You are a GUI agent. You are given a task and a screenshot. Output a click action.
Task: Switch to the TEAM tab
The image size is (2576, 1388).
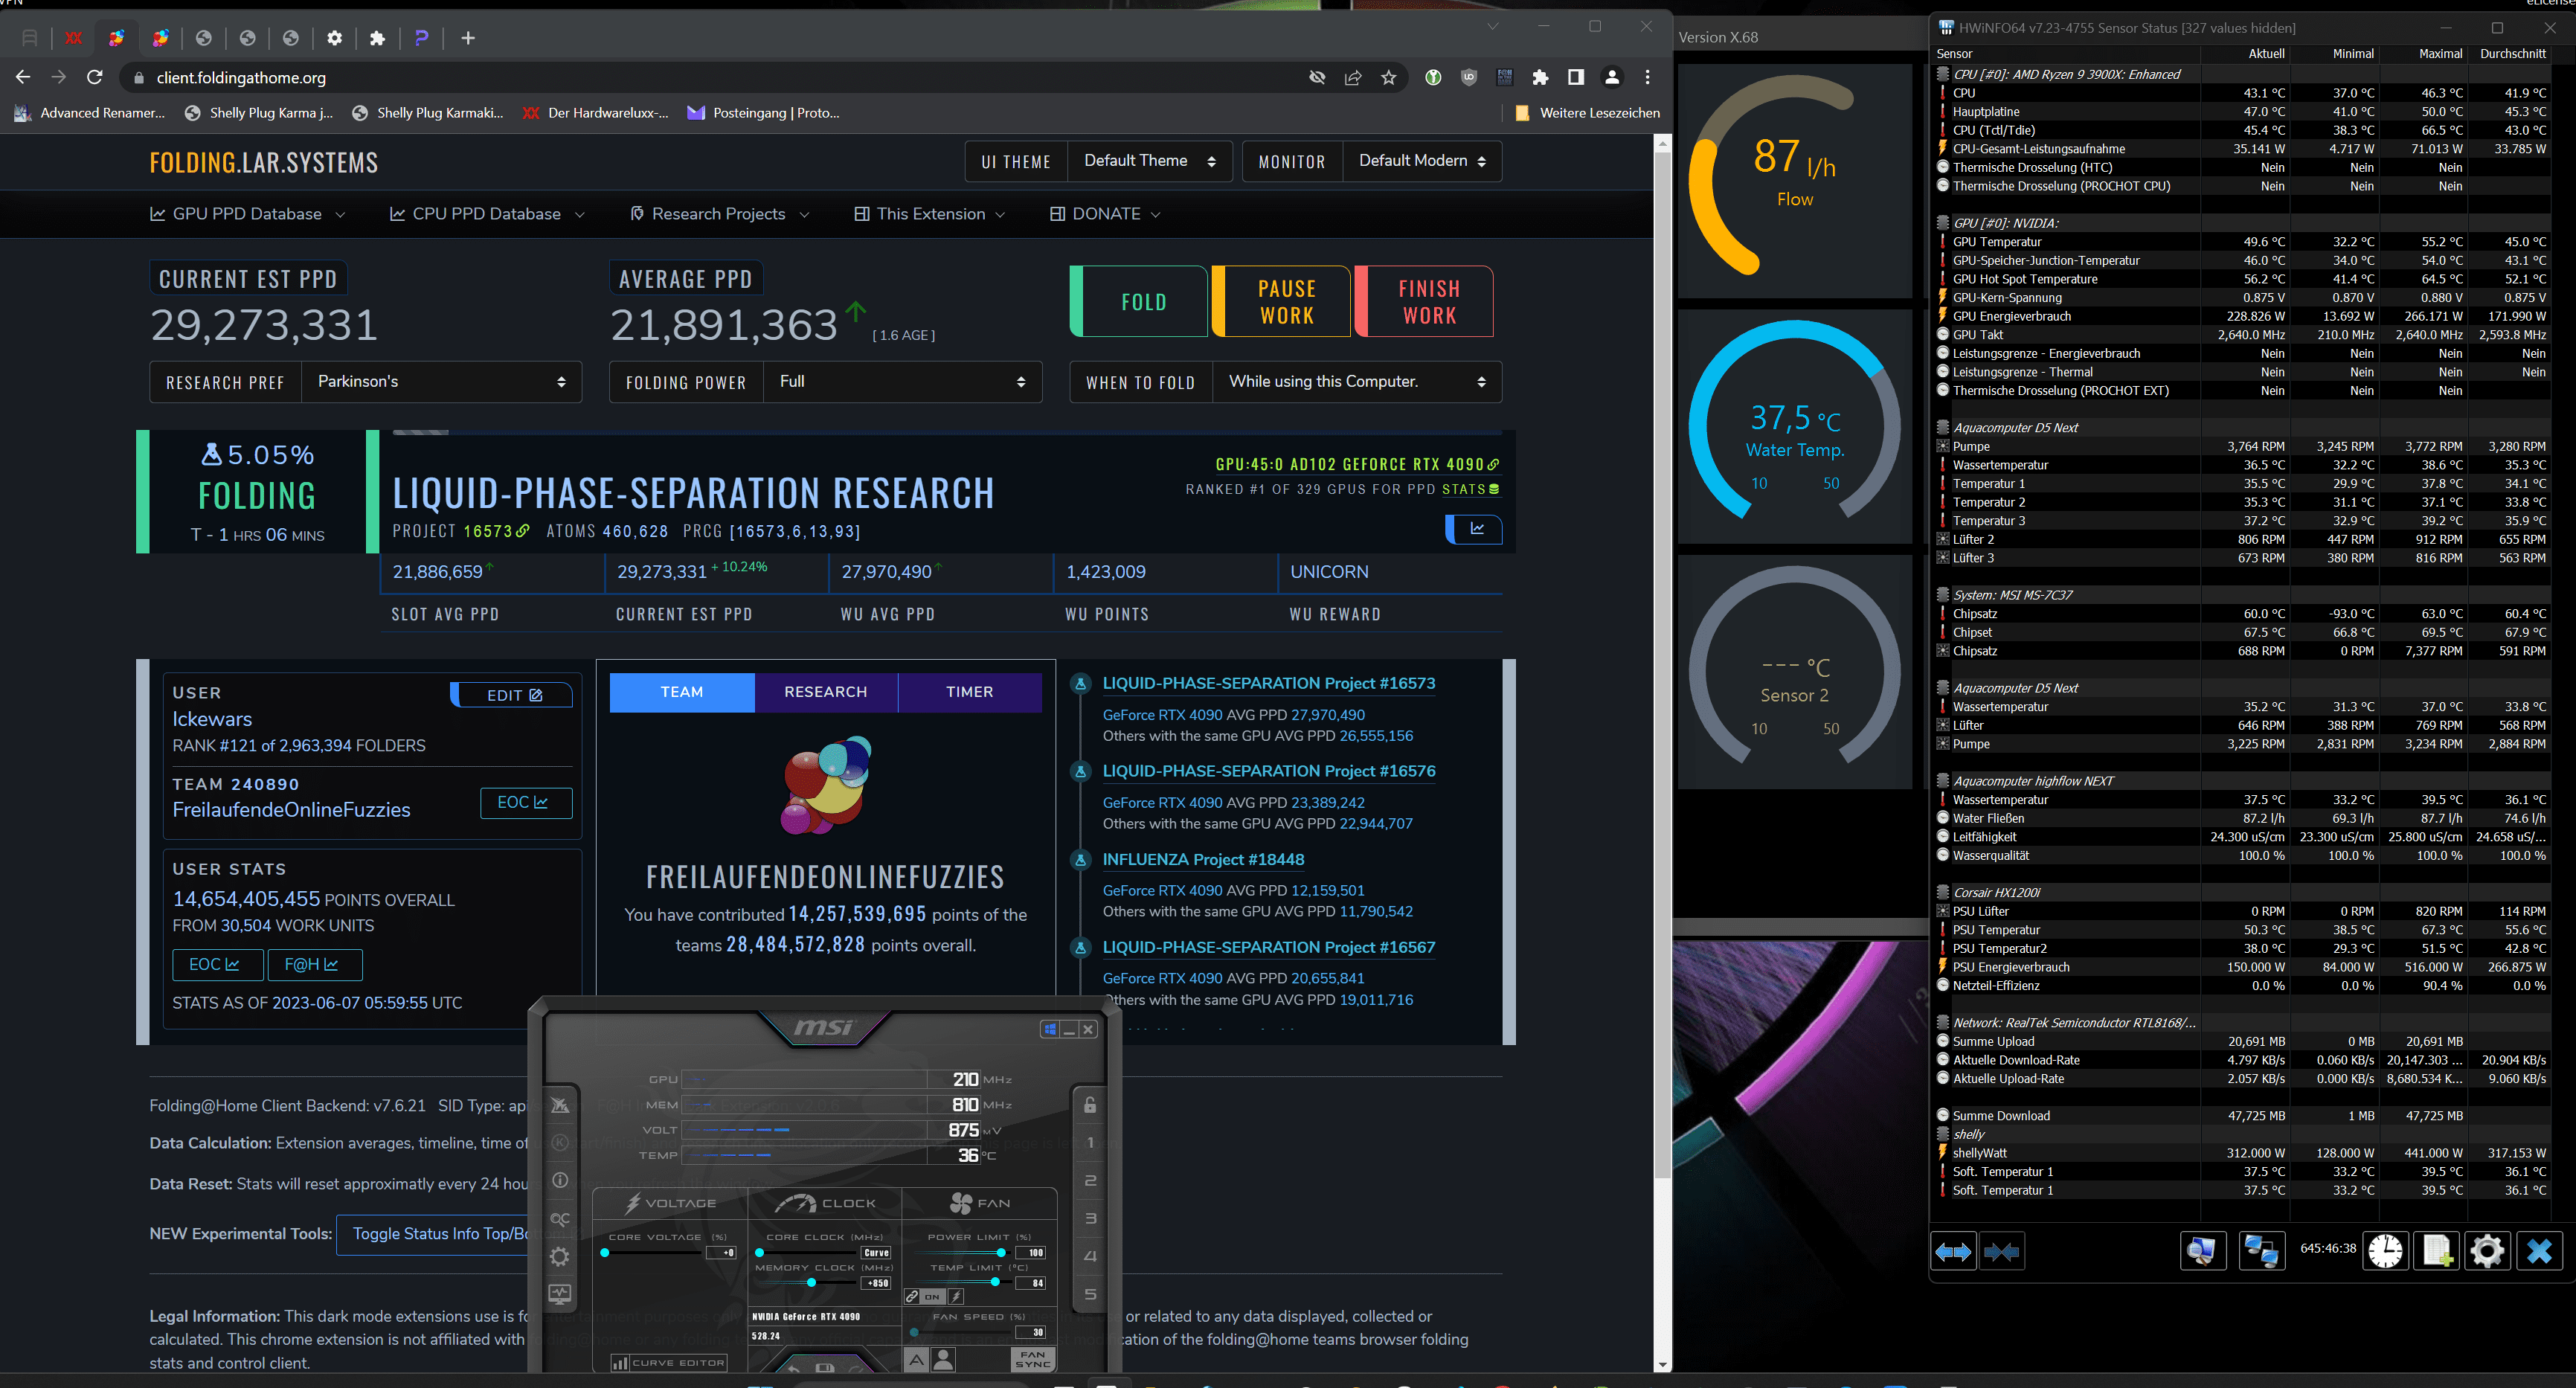pos(682,692)
